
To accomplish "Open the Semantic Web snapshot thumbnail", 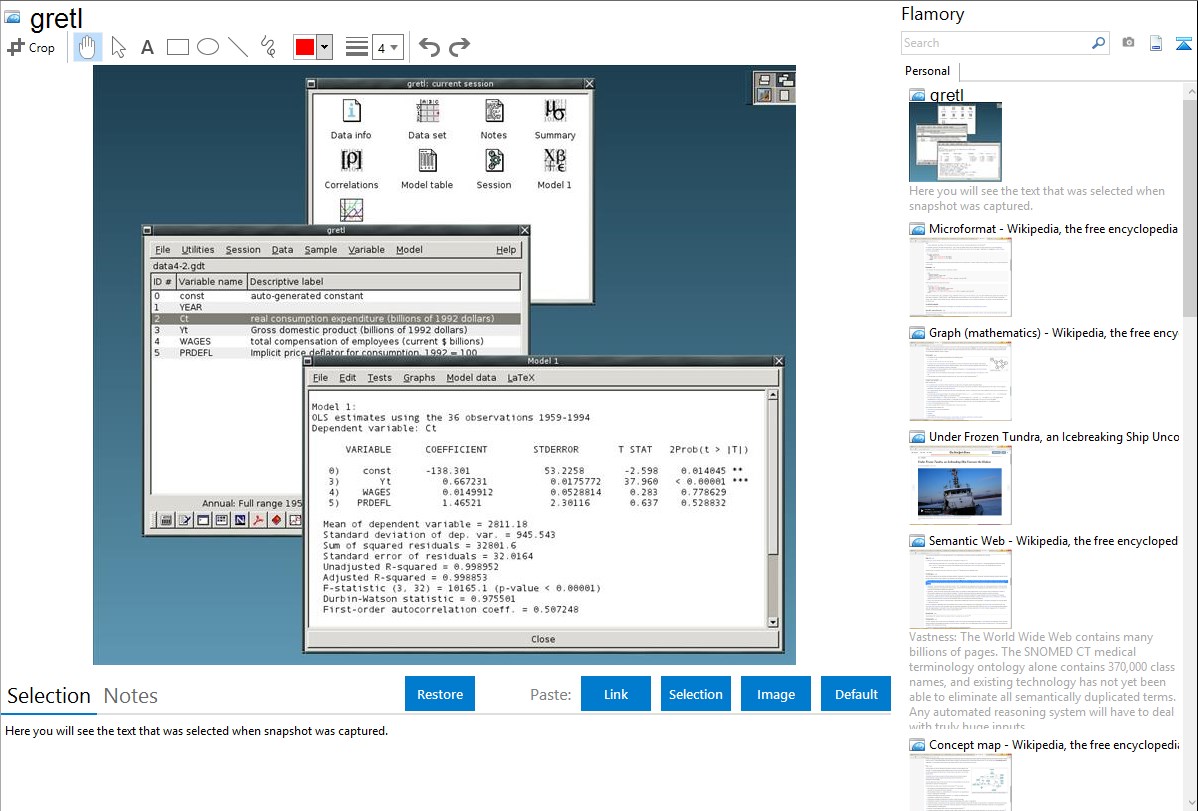I will click(x=960, y=589).
